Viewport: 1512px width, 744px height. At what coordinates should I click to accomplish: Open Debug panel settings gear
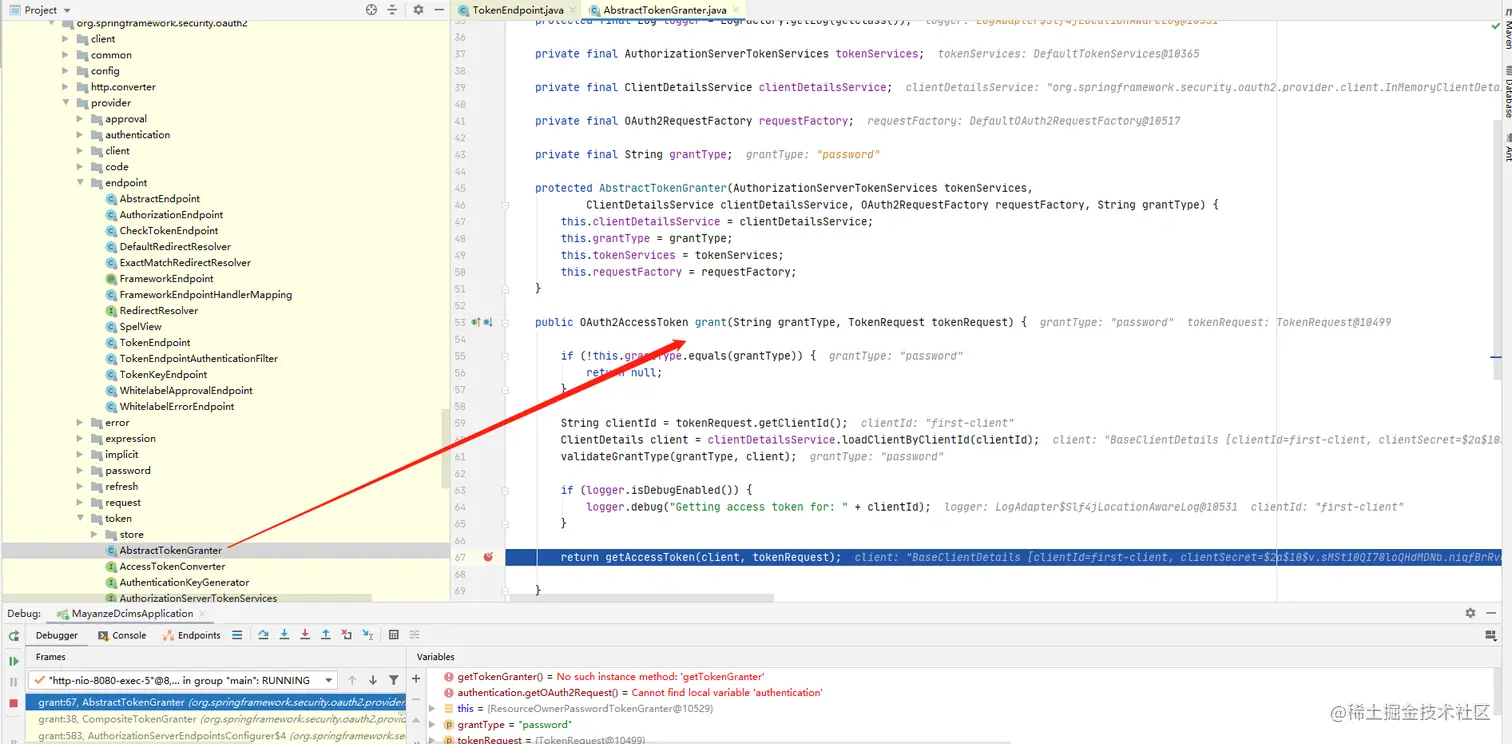pos(1470,613)
